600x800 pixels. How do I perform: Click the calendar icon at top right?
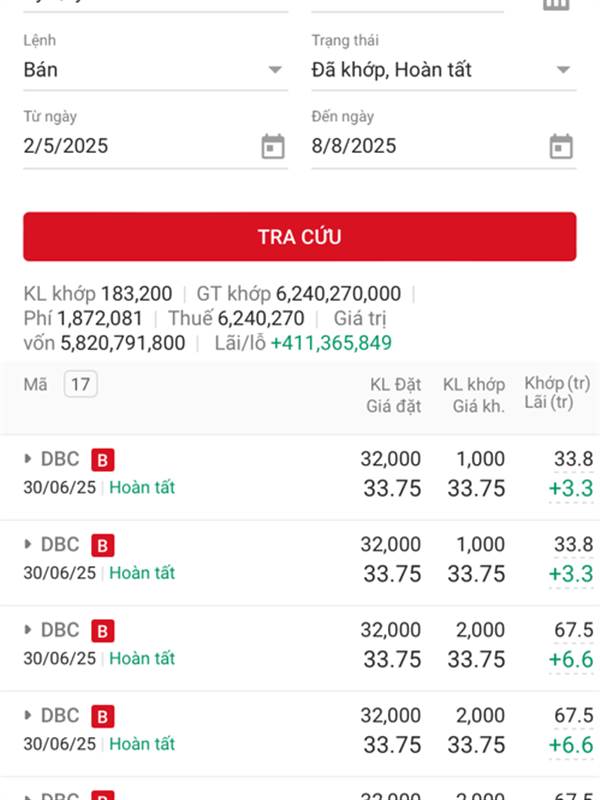coord(556,4)
